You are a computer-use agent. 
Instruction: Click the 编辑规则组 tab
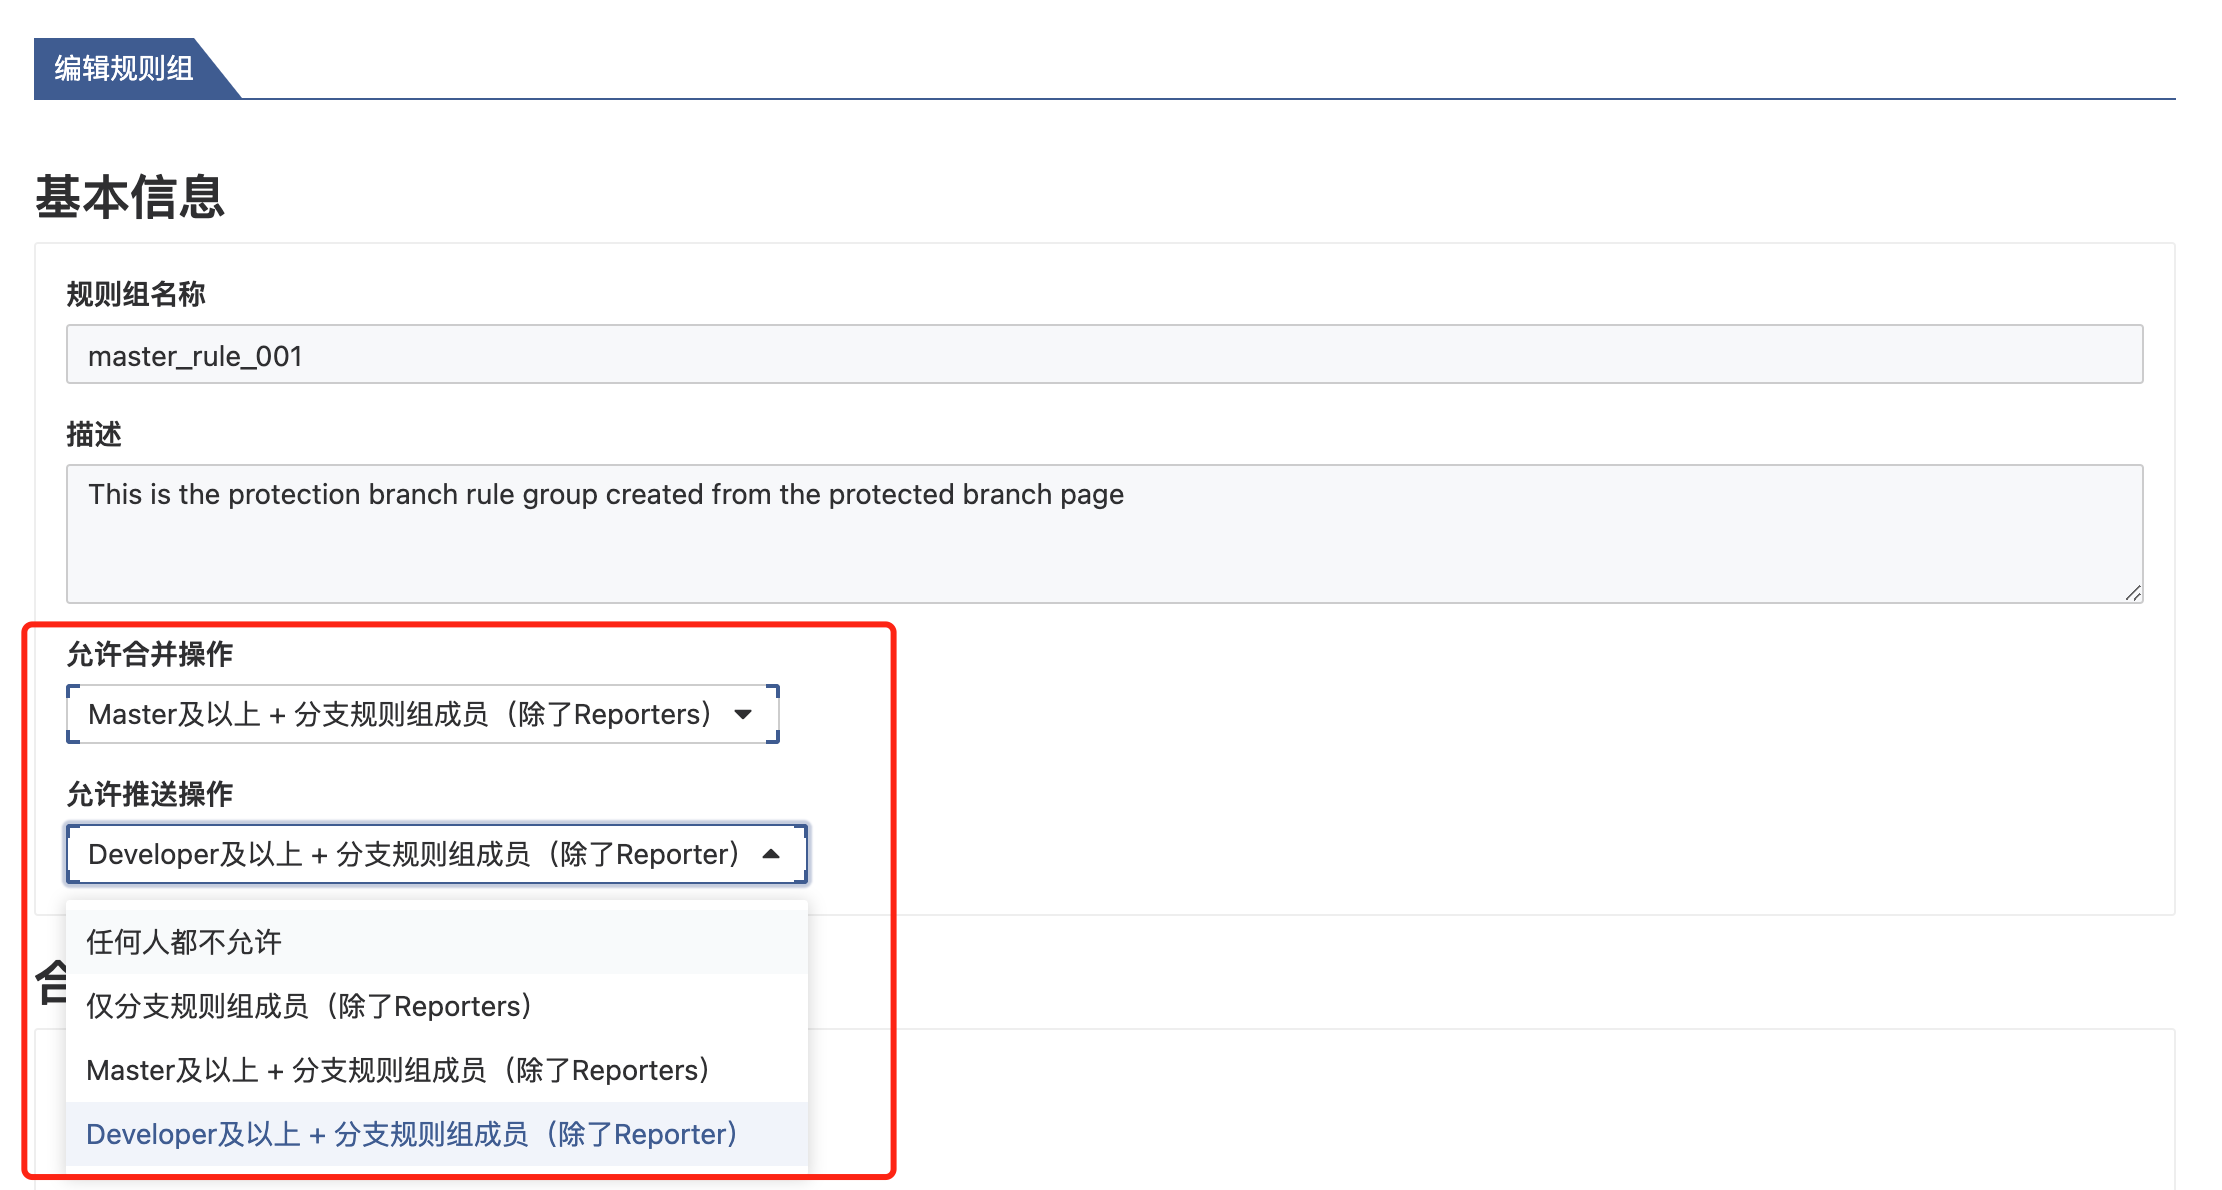tap(124, 68)
